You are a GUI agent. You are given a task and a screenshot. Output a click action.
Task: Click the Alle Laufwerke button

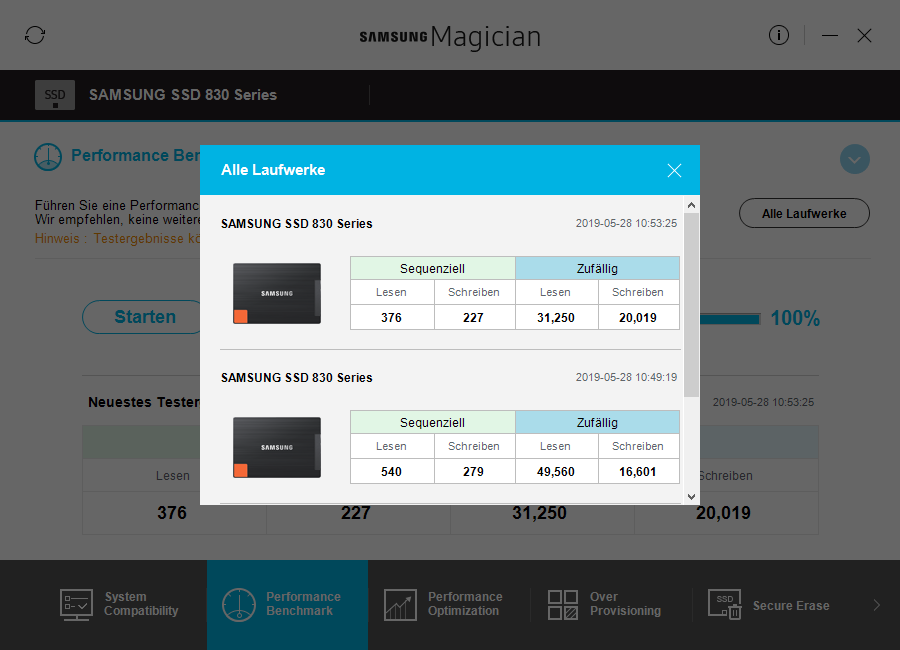click(804, 214)
